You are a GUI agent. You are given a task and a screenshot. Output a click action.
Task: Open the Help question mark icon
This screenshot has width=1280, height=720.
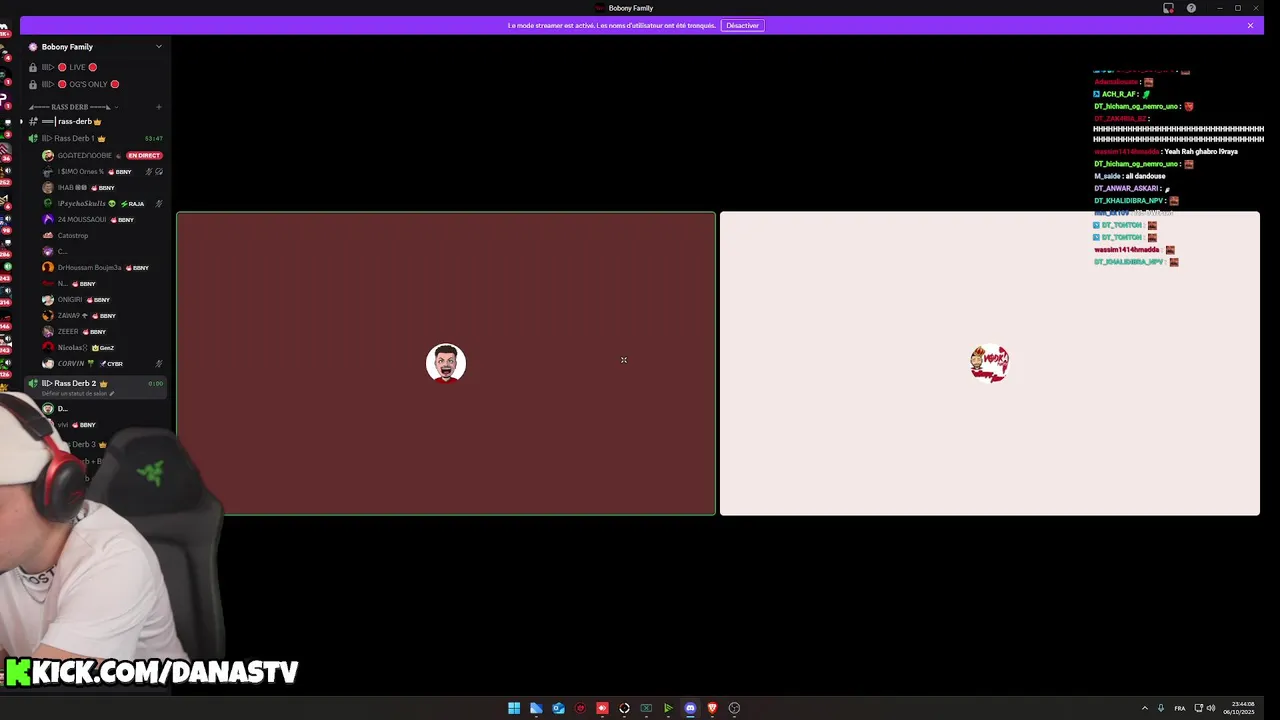point(1191,8)
